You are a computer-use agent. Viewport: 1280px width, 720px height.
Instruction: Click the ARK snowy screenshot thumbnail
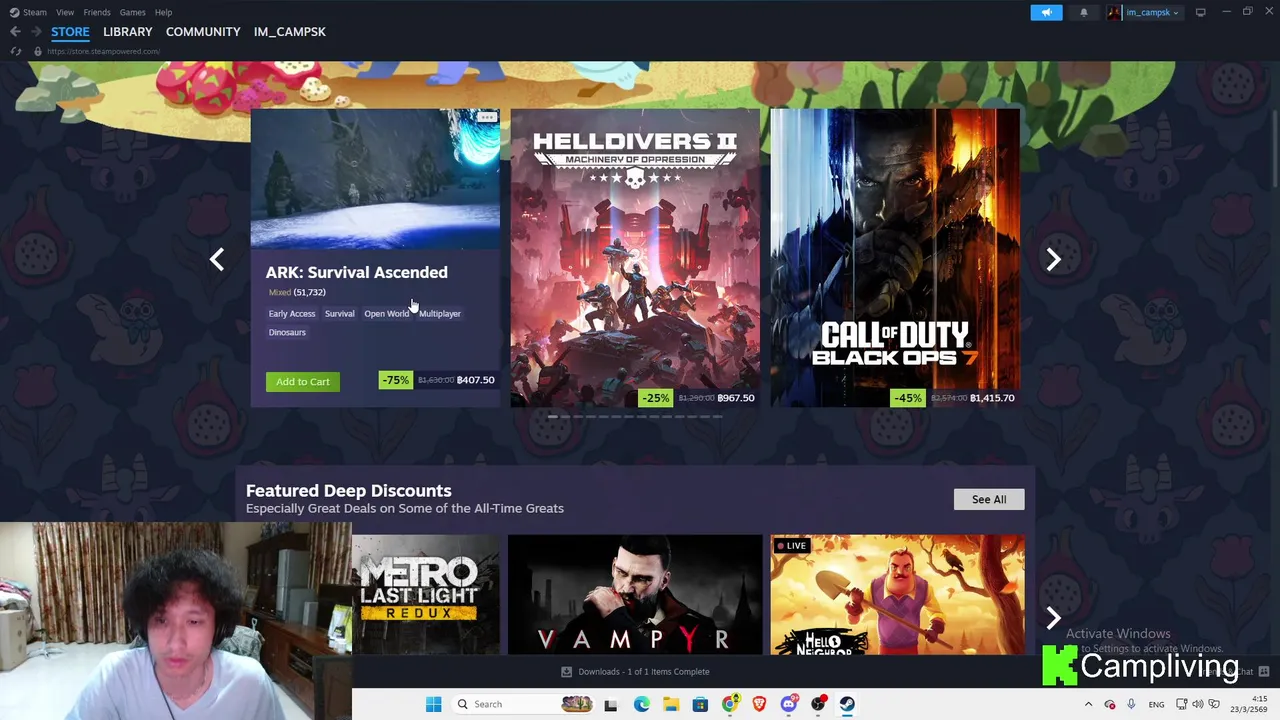(x=375, y=178)
